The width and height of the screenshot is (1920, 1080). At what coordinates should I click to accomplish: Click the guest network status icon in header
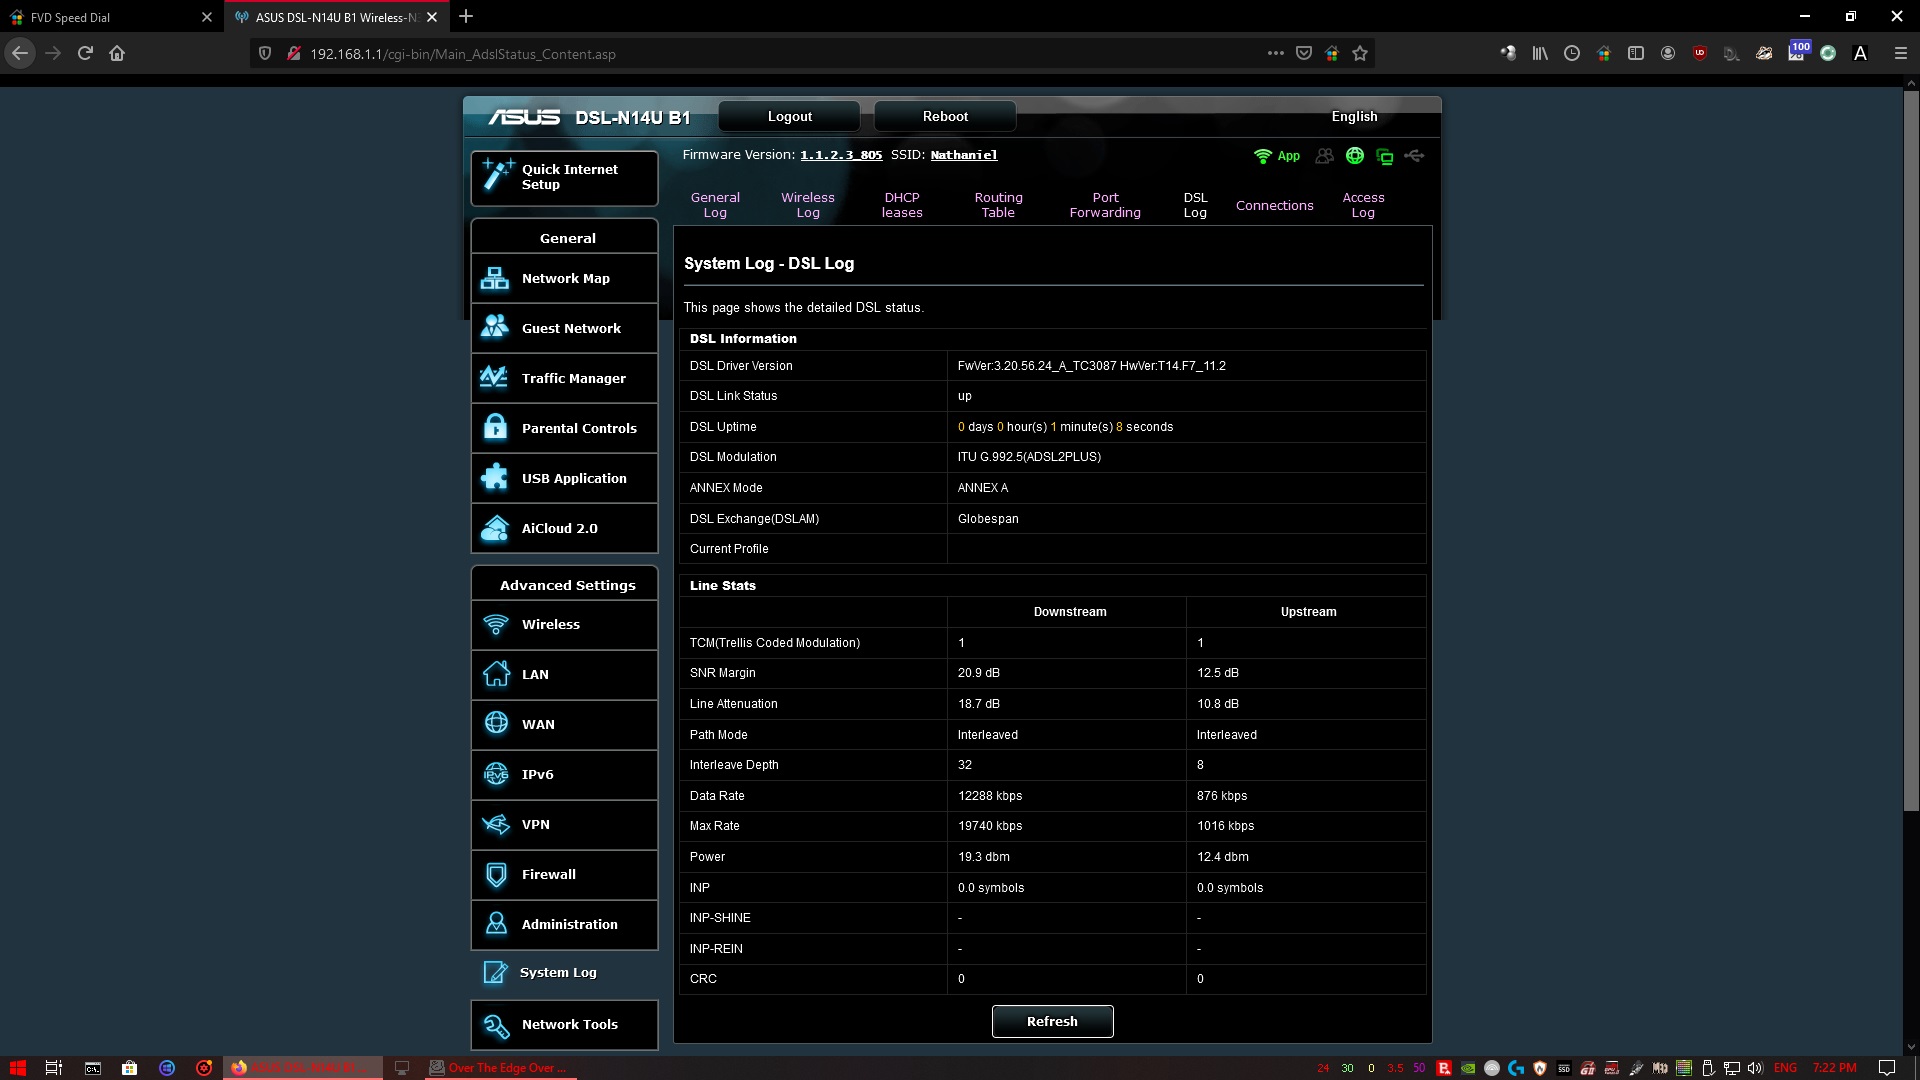1324,156
